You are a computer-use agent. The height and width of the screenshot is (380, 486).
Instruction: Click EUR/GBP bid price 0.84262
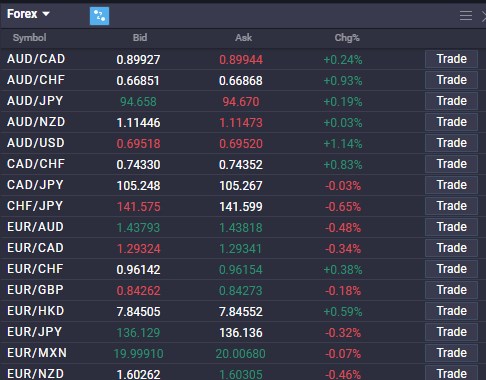(138, 291)
